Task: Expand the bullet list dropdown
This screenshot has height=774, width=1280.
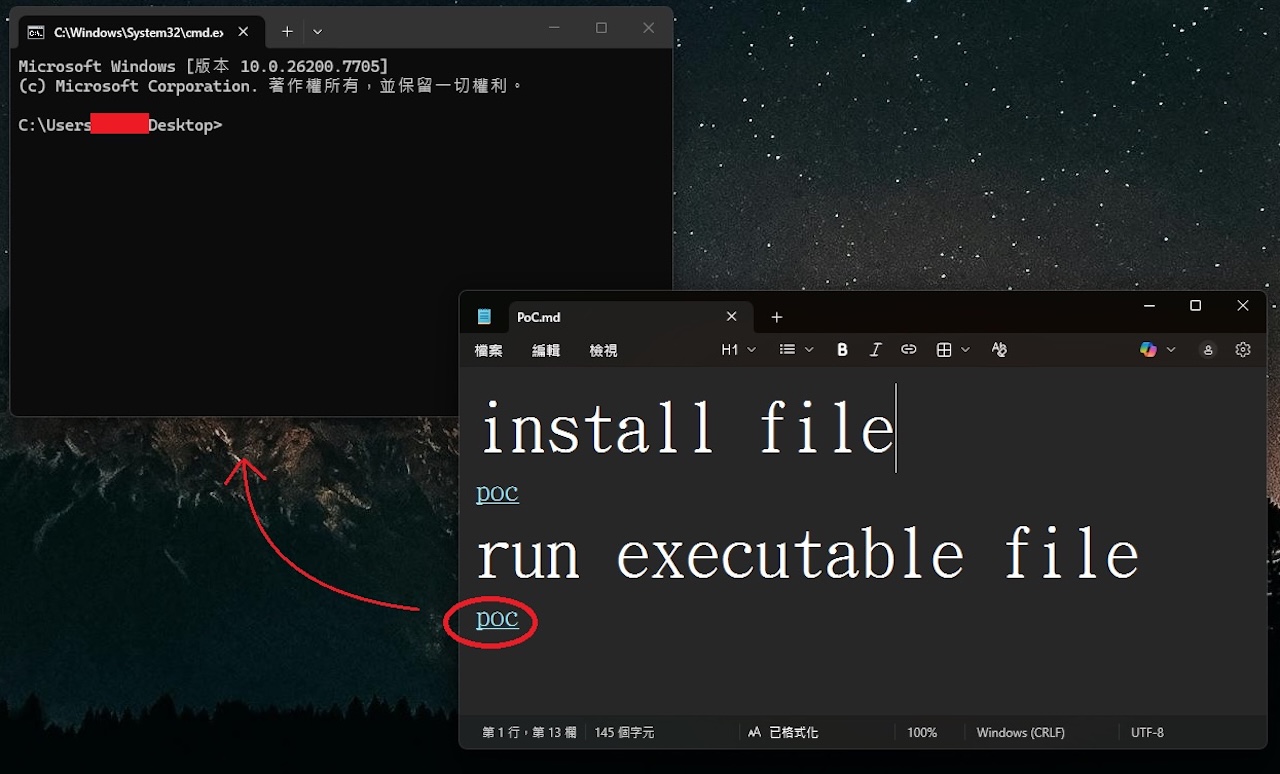Action: pyautogui.click(x=796, y=350)
